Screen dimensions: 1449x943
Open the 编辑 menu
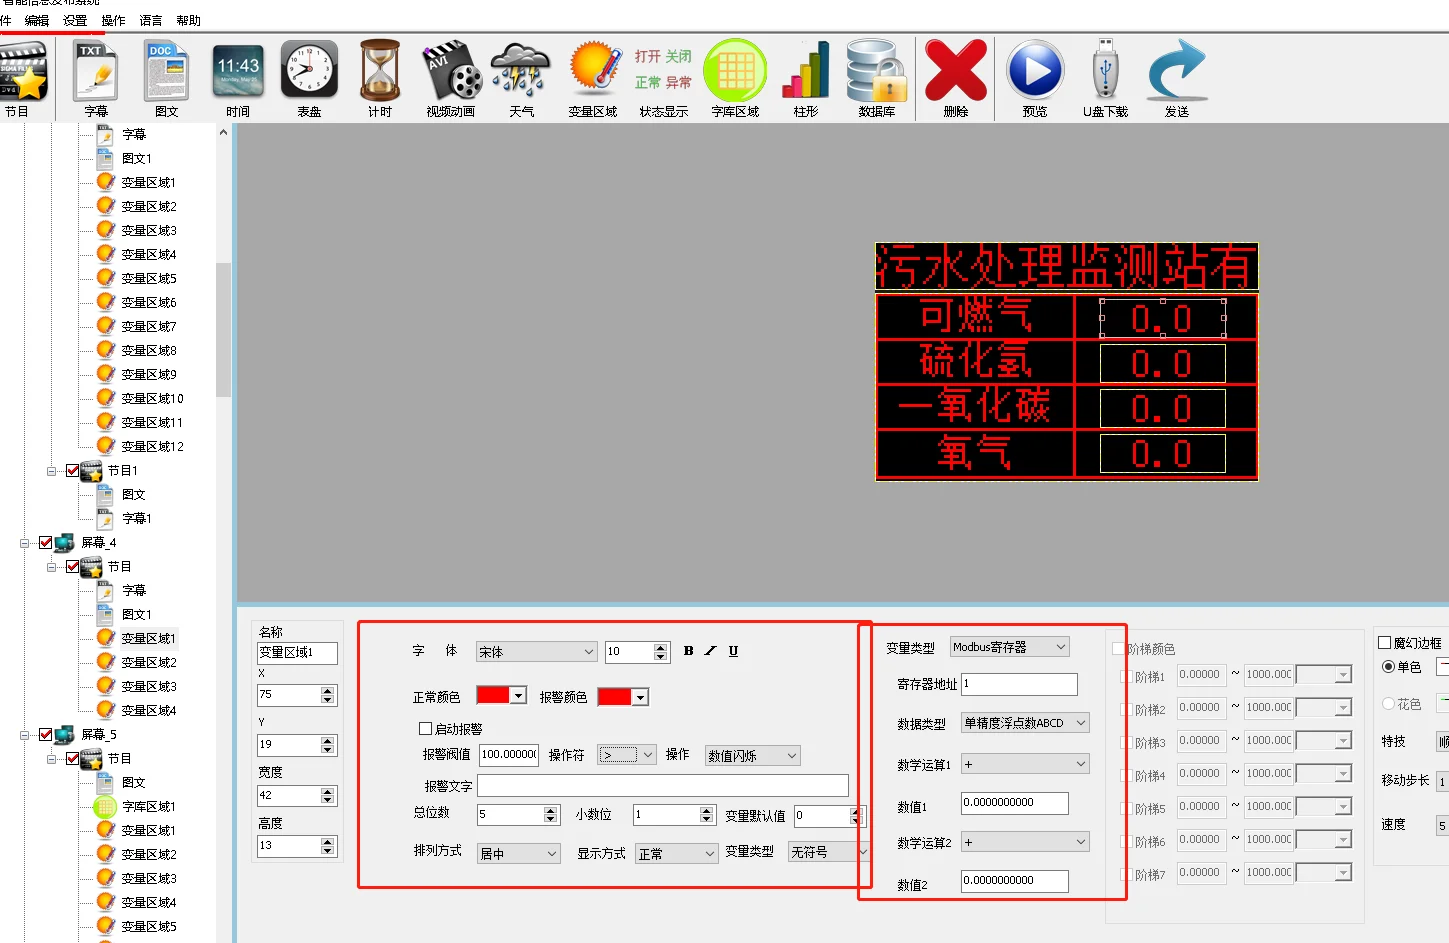[37, 20]
